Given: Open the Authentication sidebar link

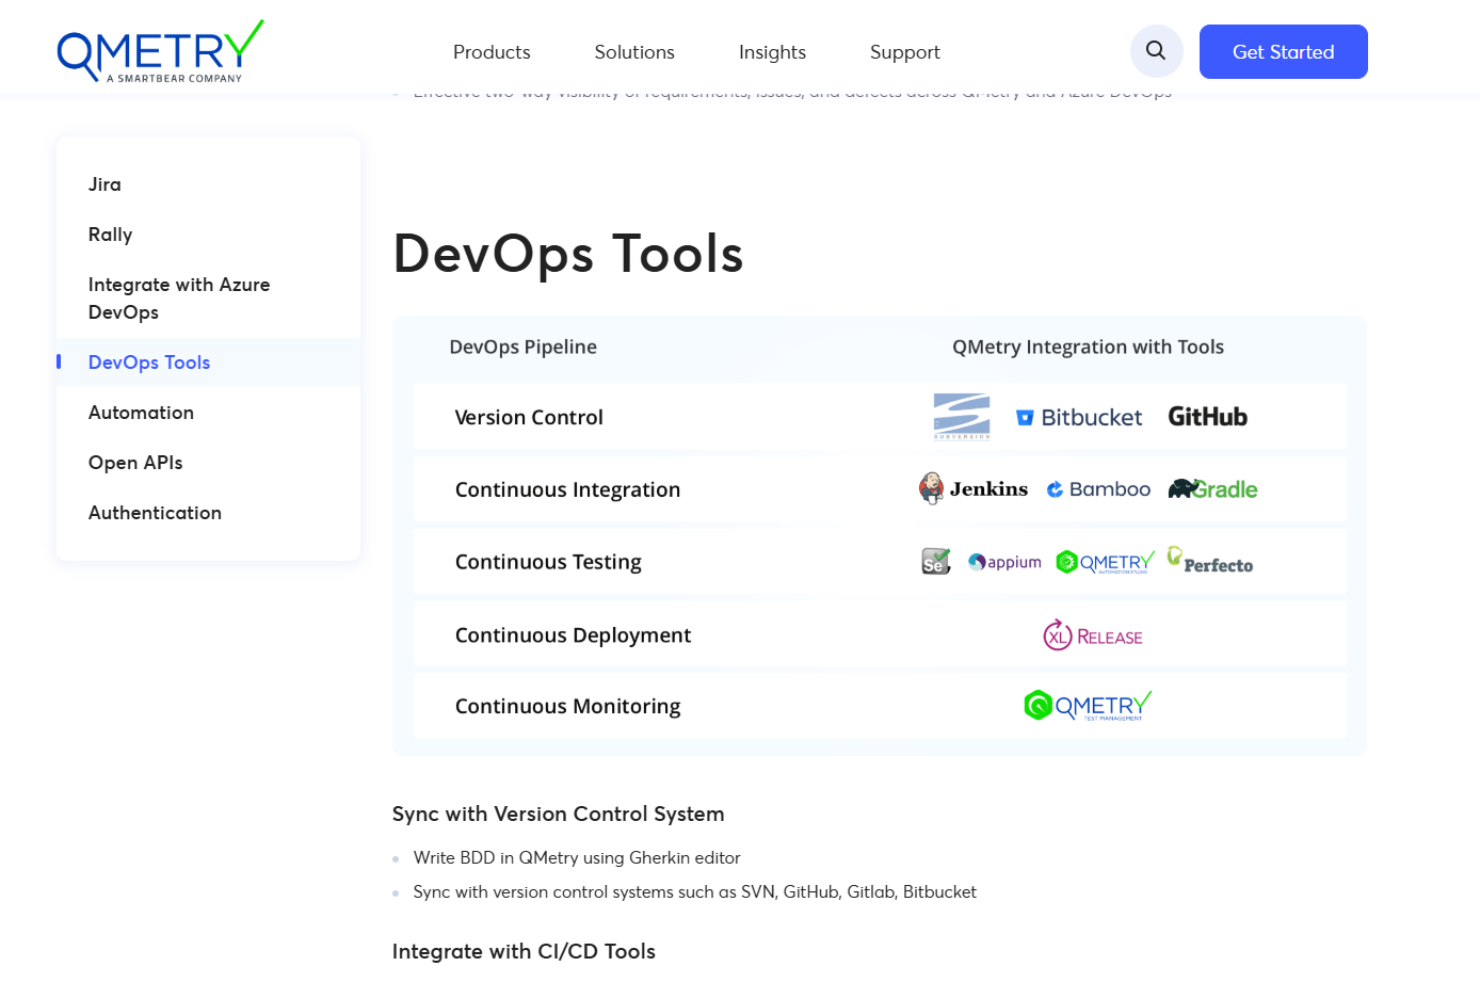Looking at the screenshot, I should coord(154,512).
